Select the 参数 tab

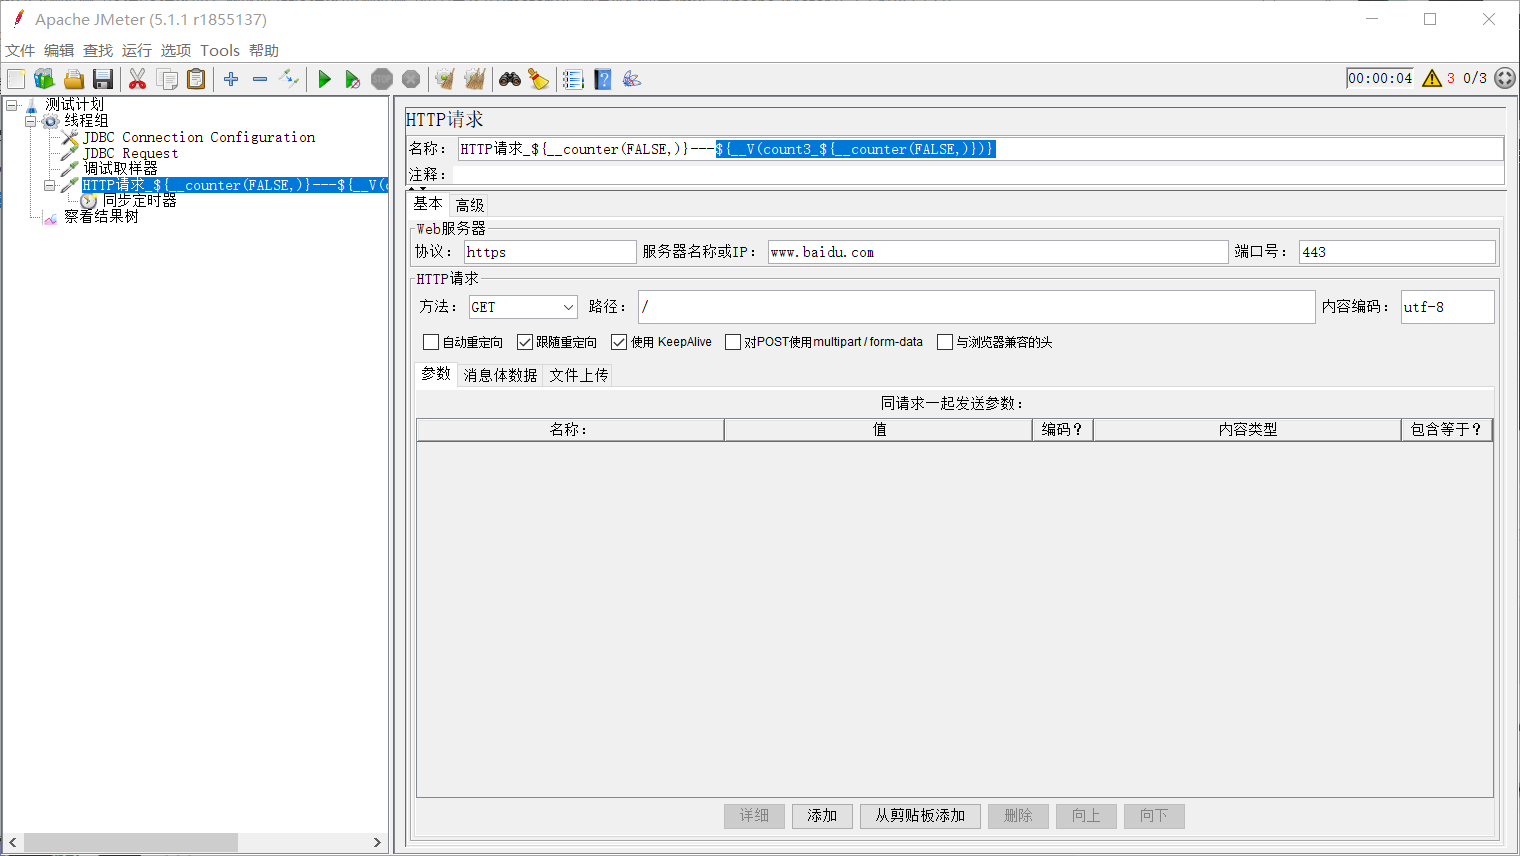pyautogui.click(x=436, y=374)
